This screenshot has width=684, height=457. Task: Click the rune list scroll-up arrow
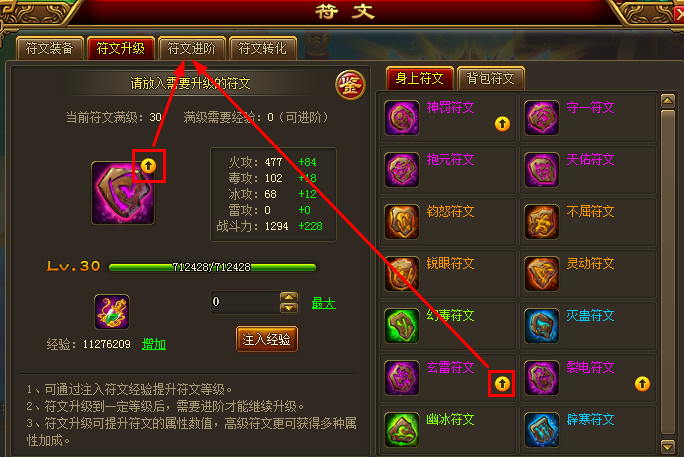tap(667, 101)
